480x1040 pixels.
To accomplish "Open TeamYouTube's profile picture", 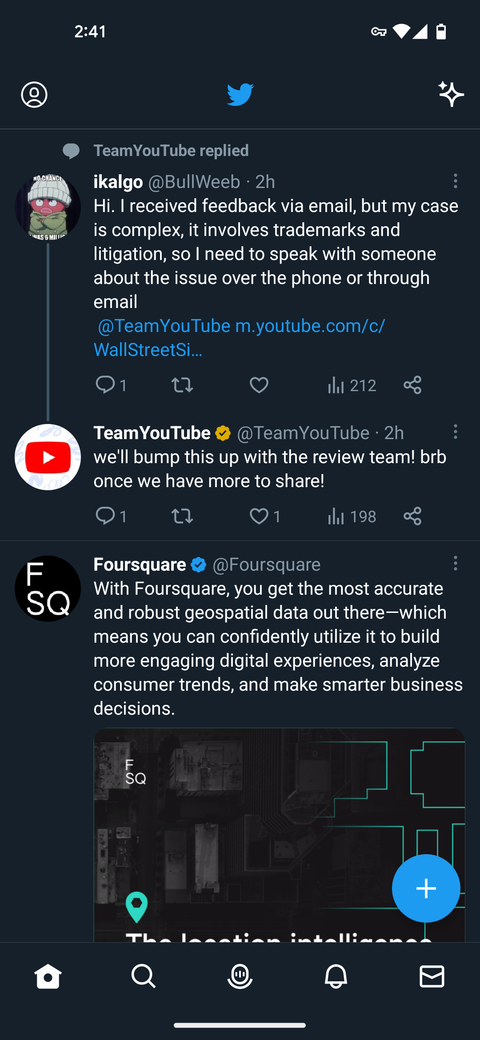I will pyautogui.click(x=48, y=457).
